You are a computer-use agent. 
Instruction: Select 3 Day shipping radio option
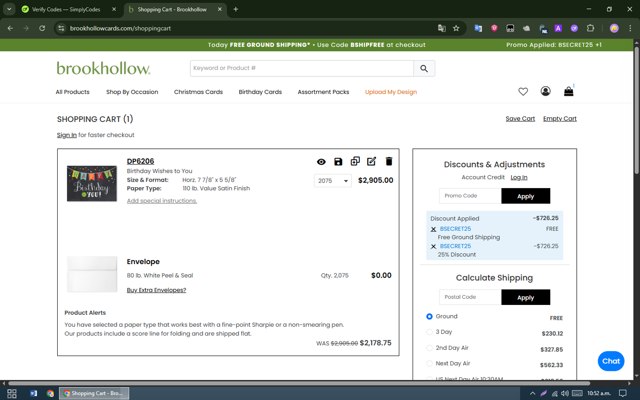click(x=429, y=332)
